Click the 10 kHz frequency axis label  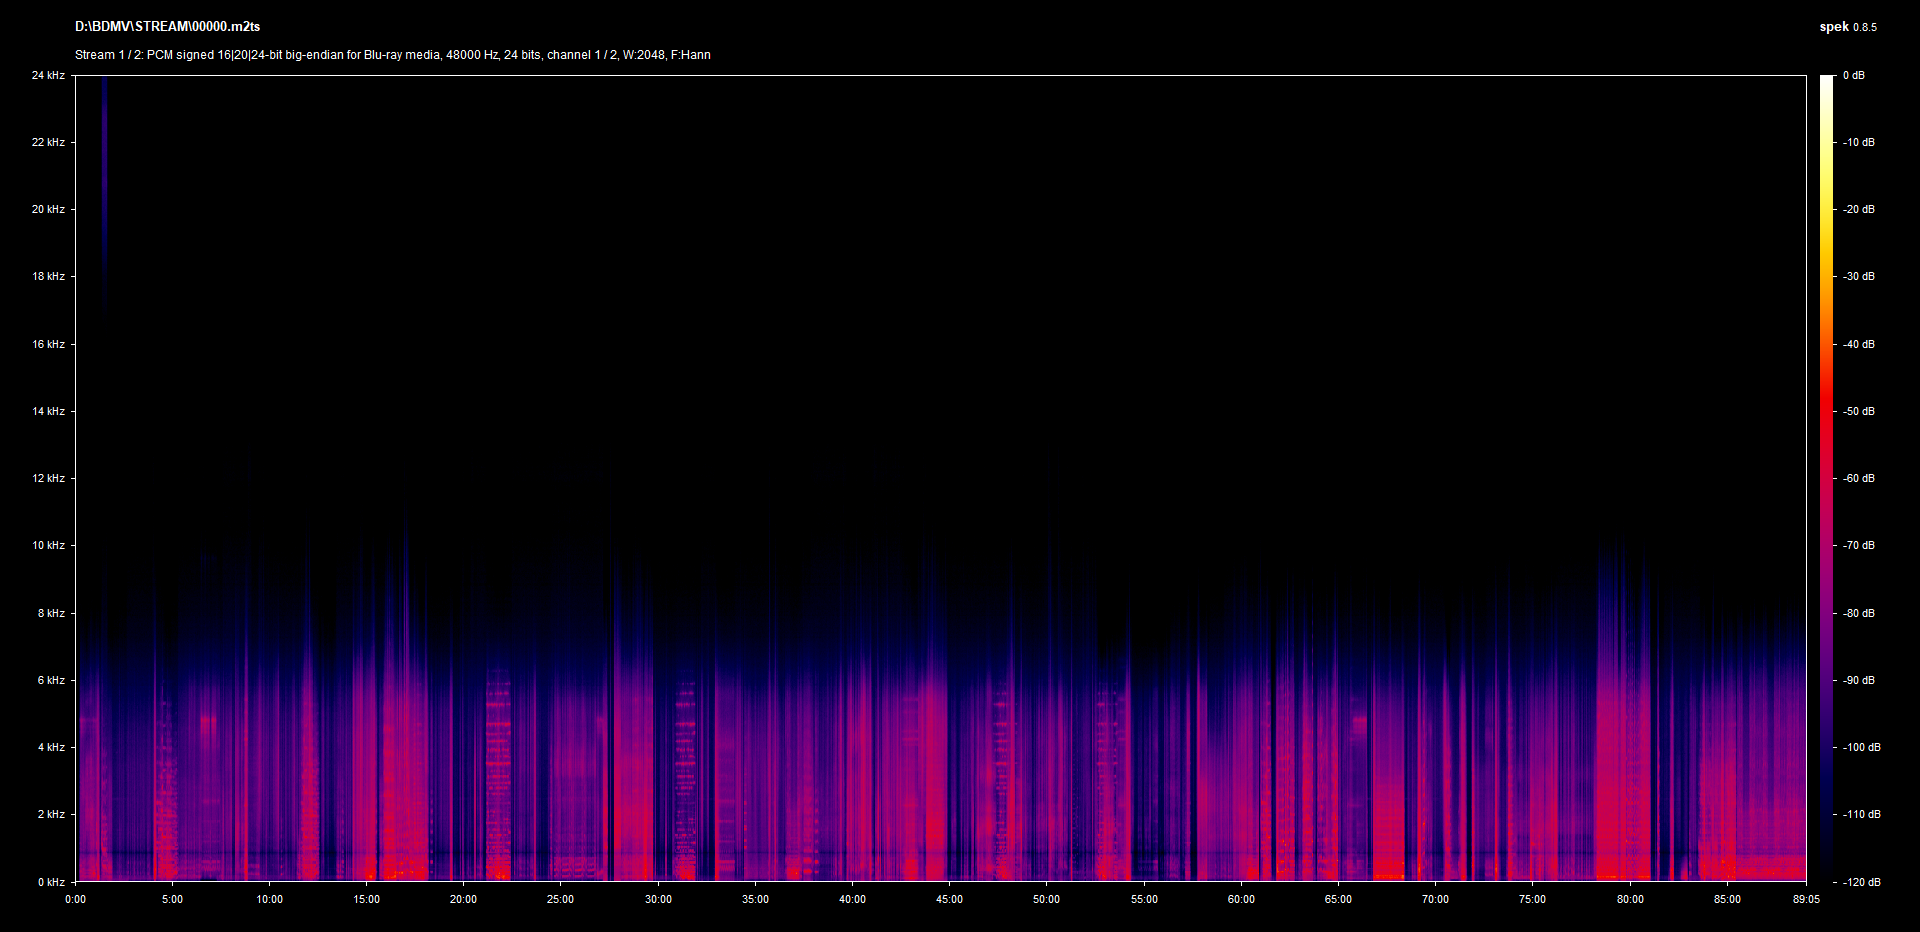[48, 545]
